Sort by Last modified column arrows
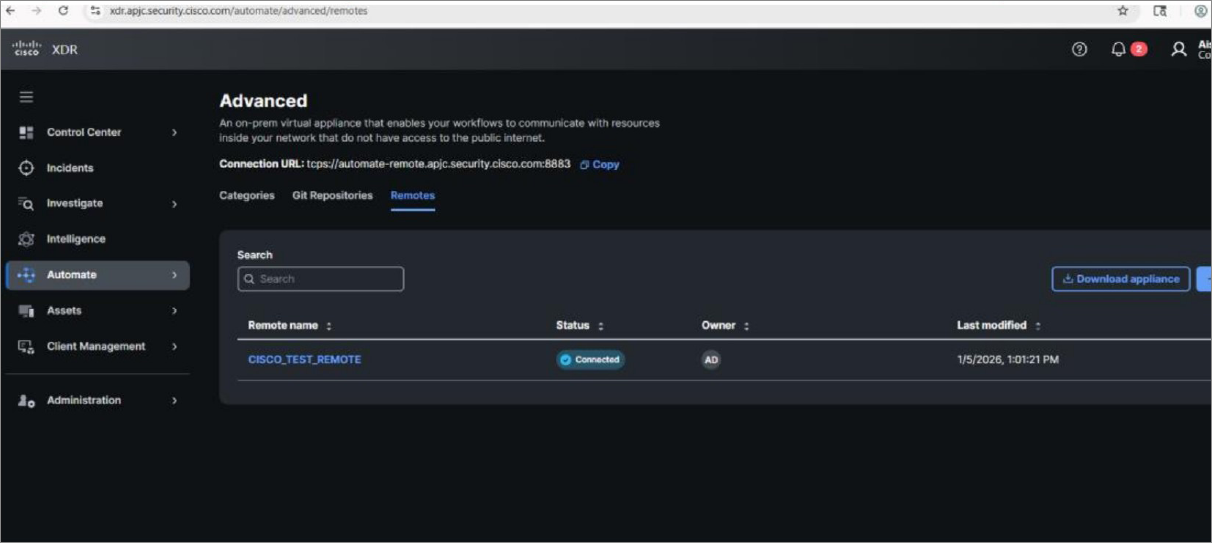The image size is (1212, 543). pyautogui.click(x=1038, y=326)
